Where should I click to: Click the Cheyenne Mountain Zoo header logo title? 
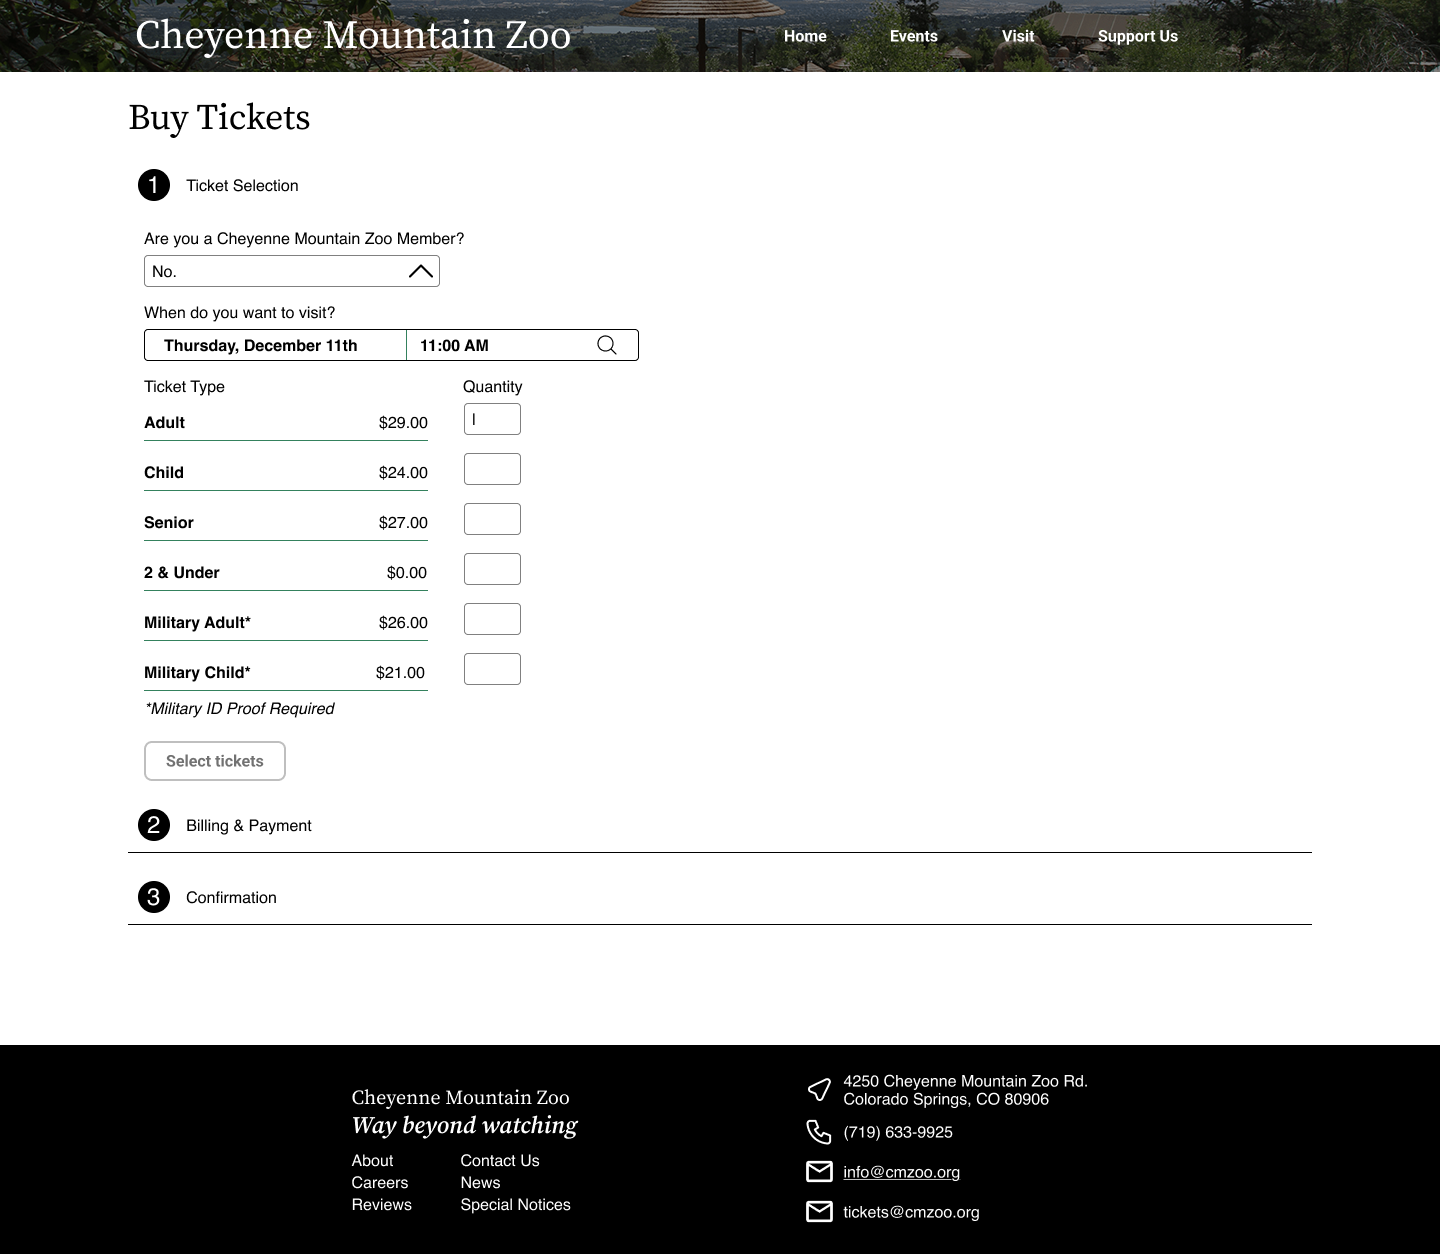click(x=353, y=35)
